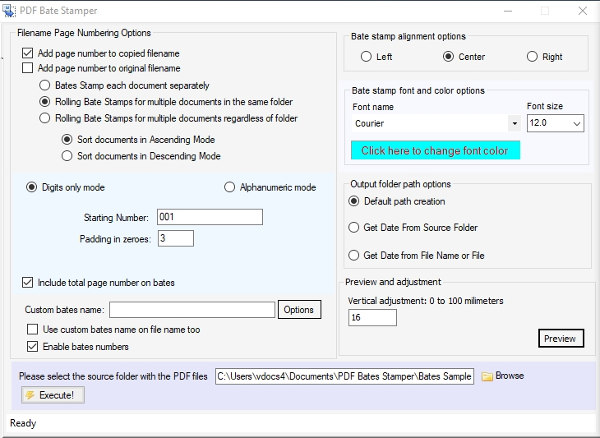Click the Browse folder icon
This screenshot has height=438, width=600.
[x=487, y=376]
